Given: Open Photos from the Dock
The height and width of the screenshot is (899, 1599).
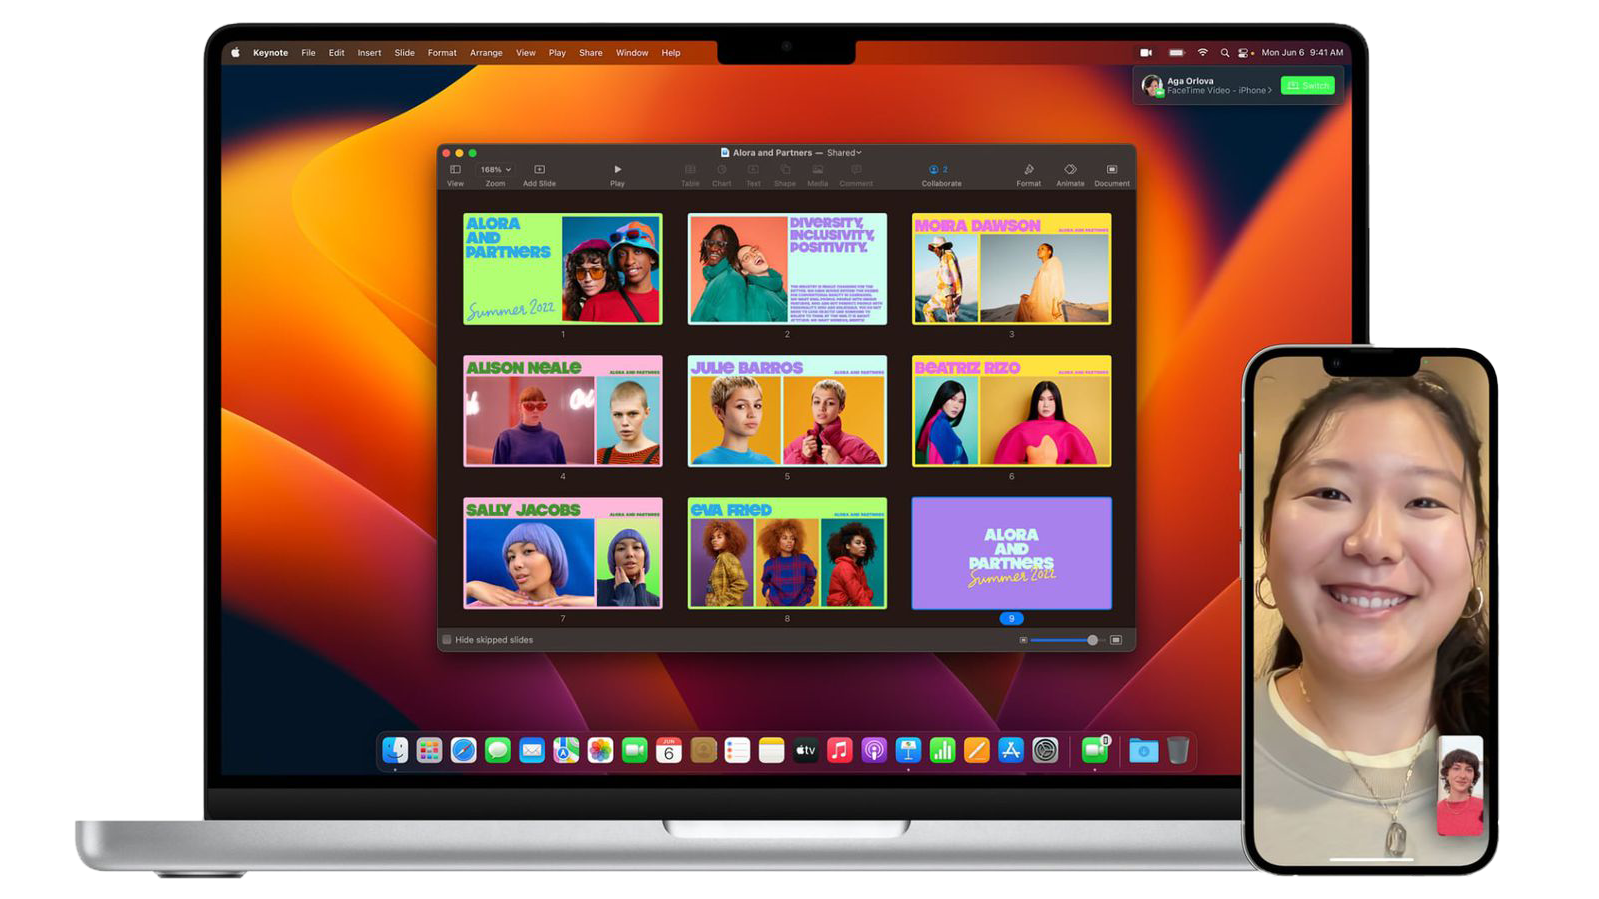Looking at the screenshot, I should [x=600, y=750].
